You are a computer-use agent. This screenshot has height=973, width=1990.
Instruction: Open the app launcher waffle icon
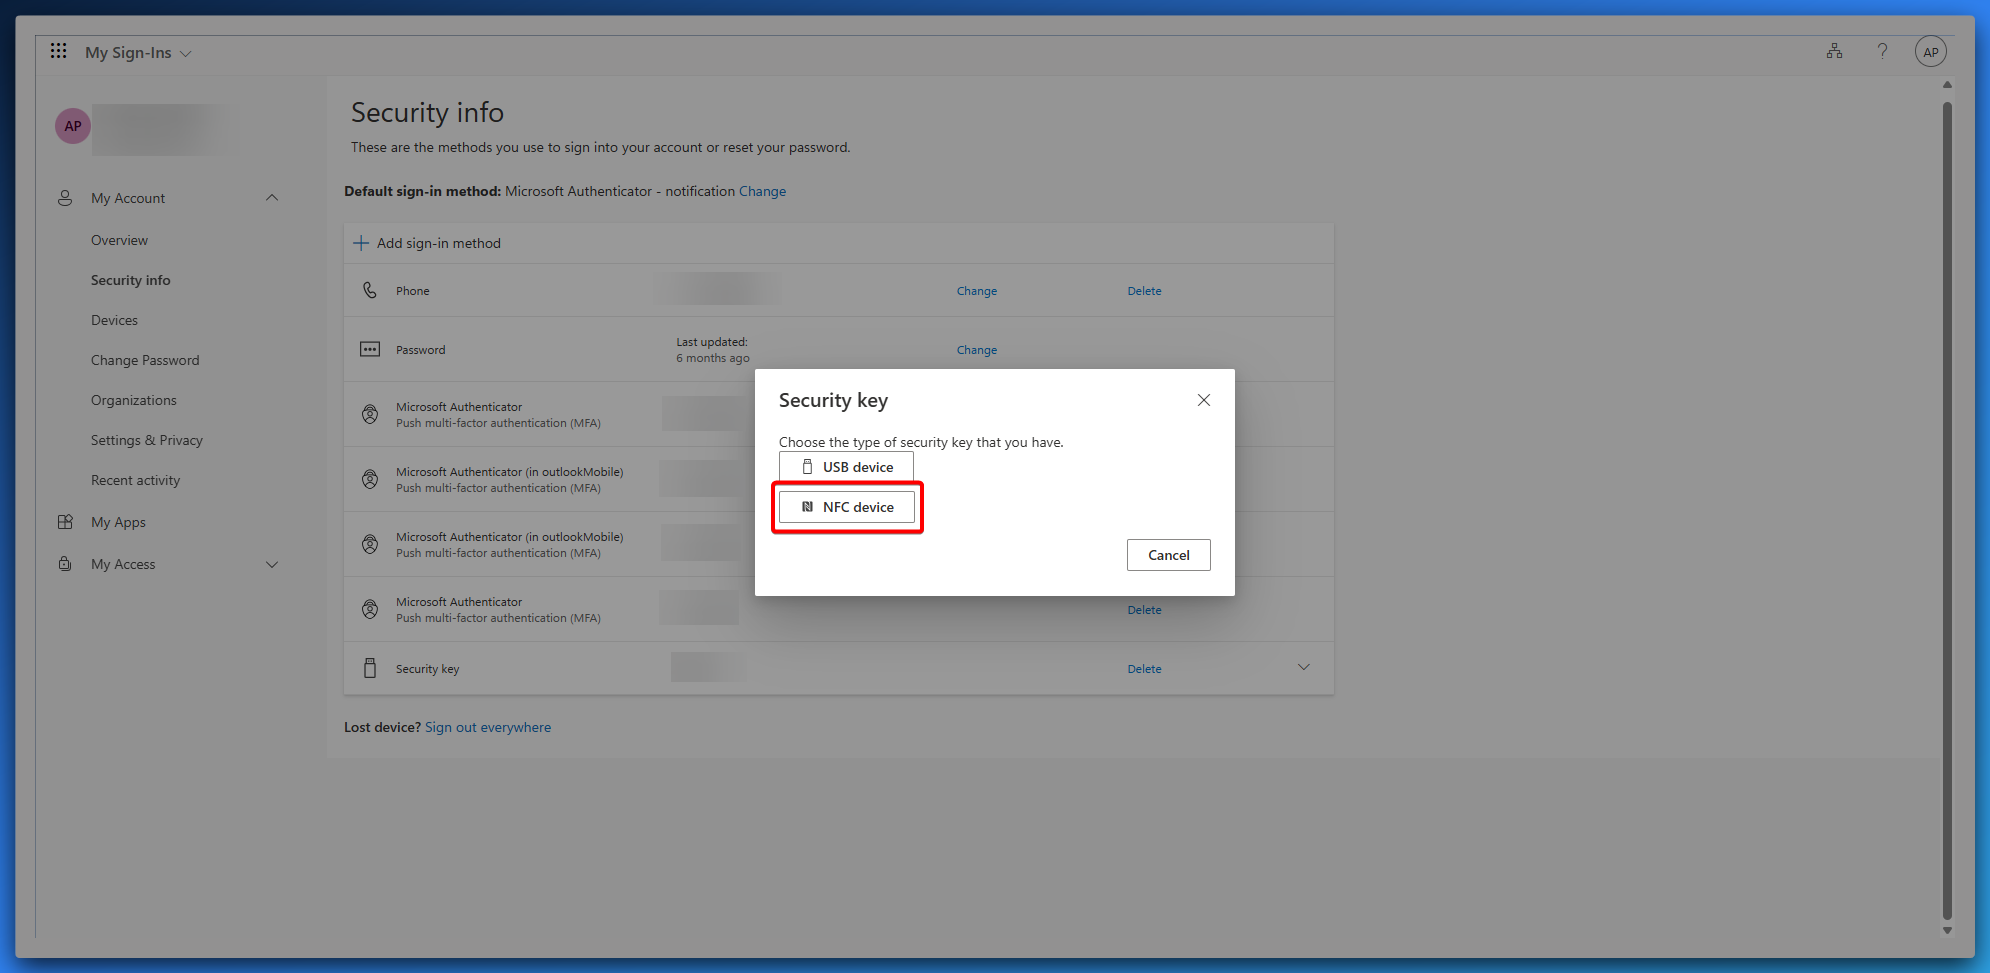coord(59,51)
